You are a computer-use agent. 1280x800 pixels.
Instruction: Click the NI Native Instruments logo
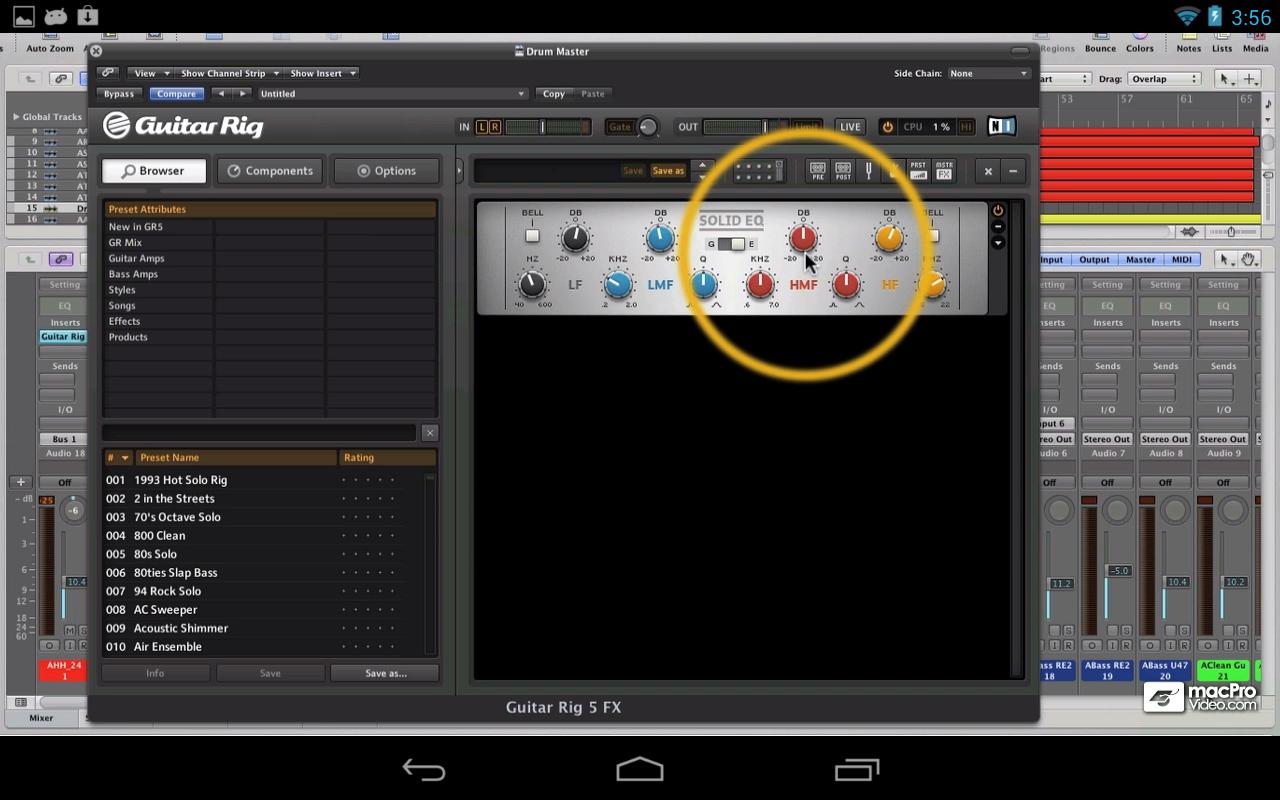(x=1001, y=126)
